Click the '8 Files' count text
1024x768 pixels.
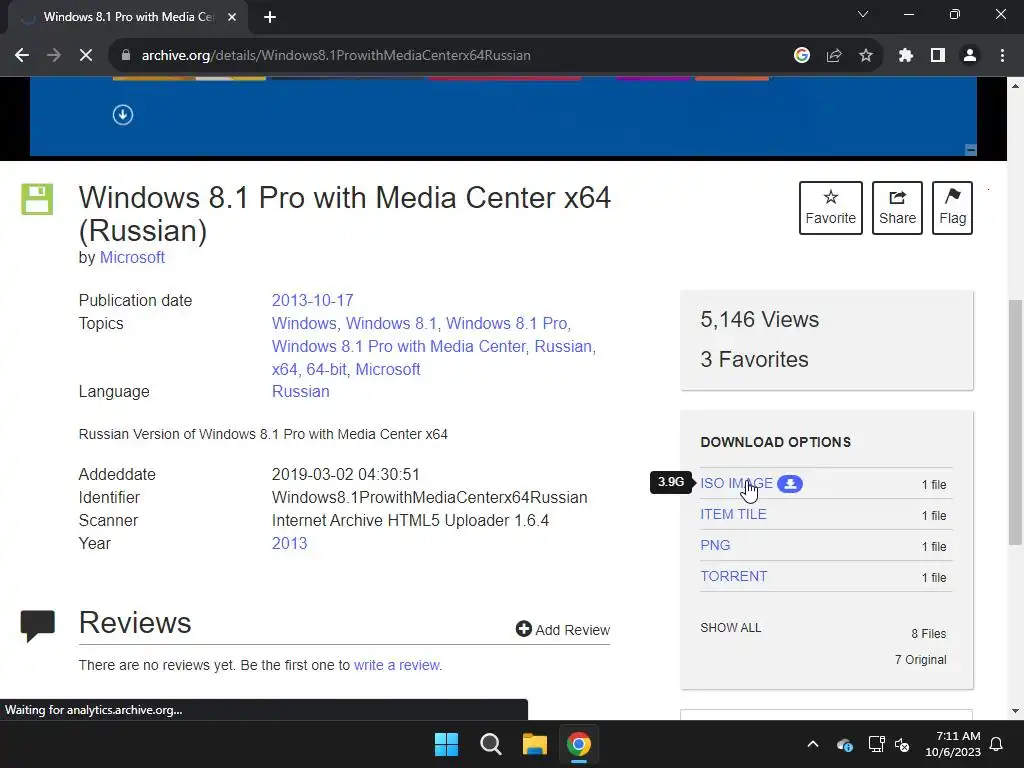(x=929, y=633)
